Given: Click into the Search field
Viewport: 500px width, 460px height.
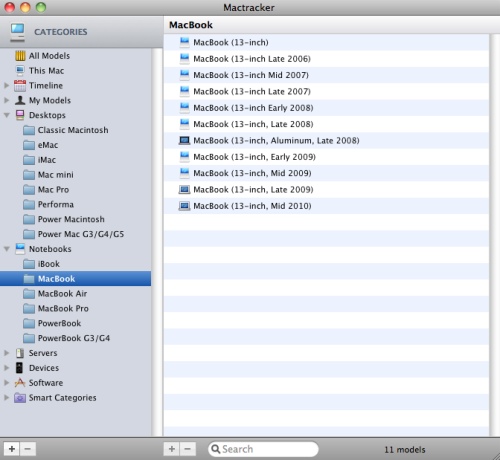Looking at the screenshot, I should 263,449.
